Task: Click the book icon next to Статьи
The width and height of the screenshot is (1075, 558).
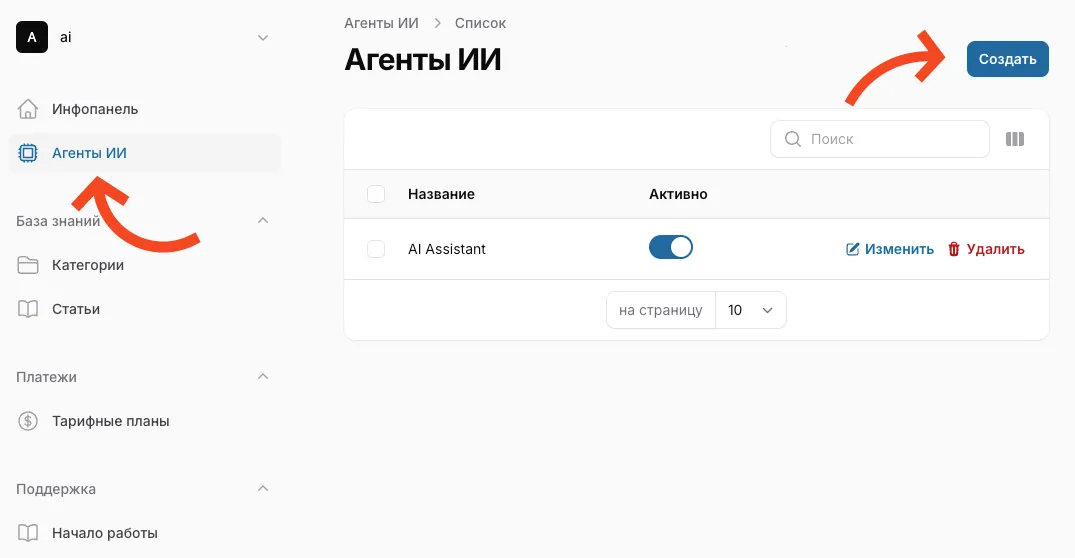Action: pos(28,309)
